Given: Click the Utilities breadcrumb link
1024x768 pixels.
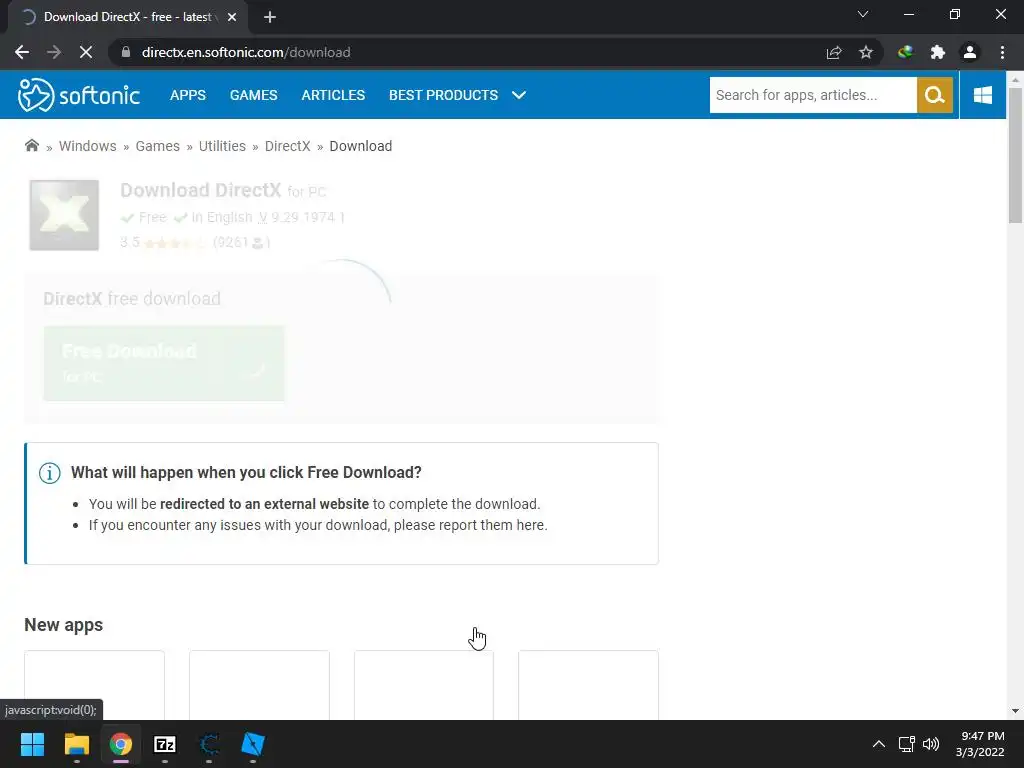Looking at the screenshot, I should pos(222,146).
